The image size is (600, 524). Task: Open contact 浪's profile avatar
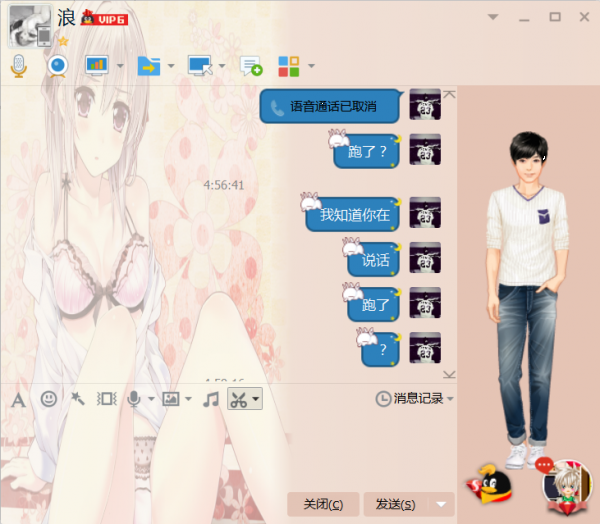point(30,26)
